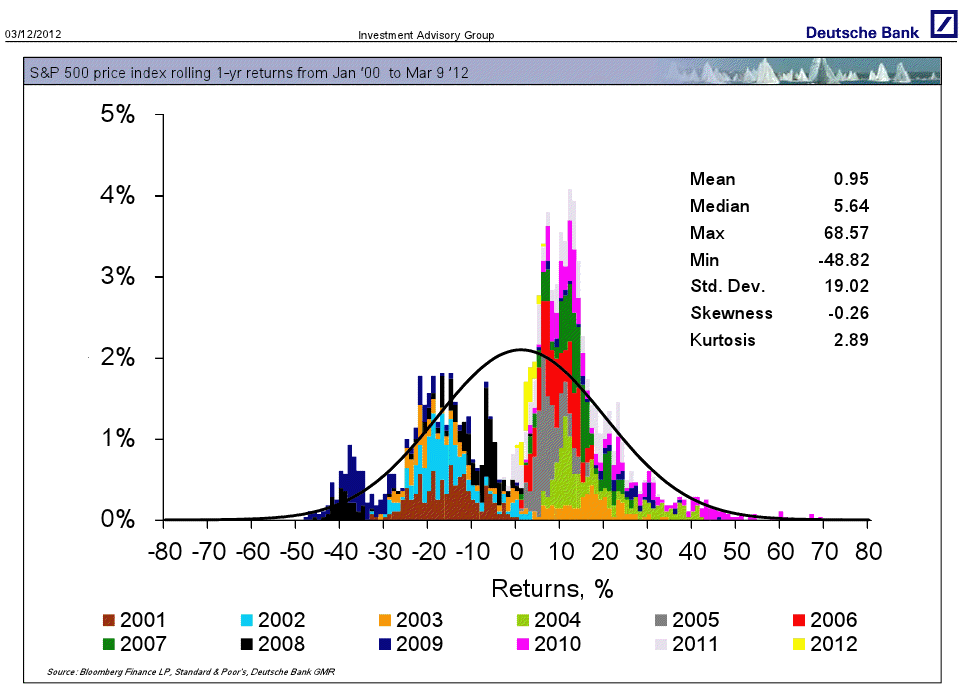Select the 2008 black legend swatch
The image size is (964, 695).
[x=247, y=644]
